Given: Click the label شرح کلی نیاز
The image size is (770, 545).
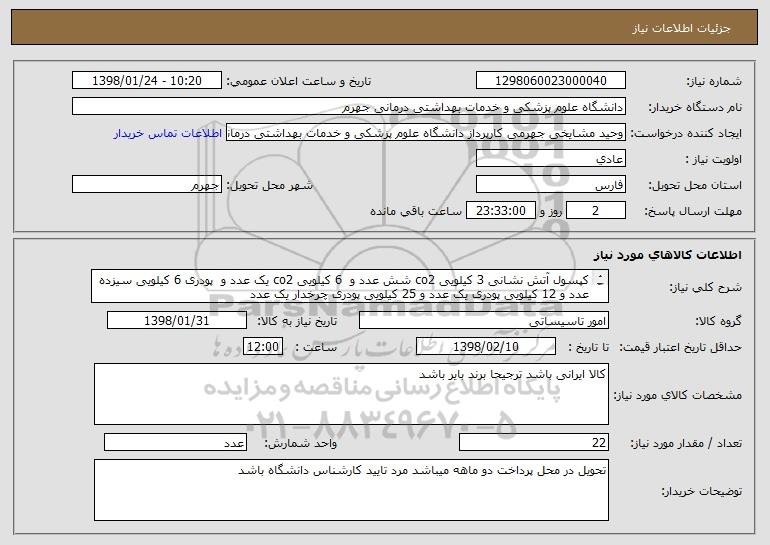Looking at the screenshot, I should pos(706,287).
